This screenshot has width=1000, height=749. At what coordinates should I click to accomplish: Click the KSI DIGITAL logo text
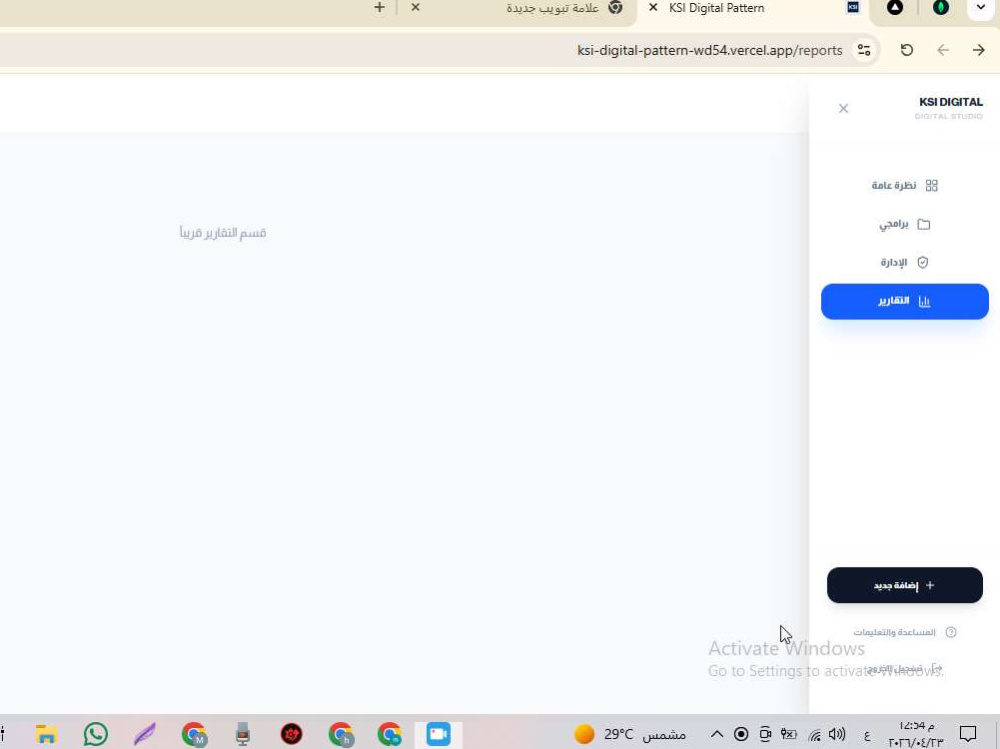pos(950,102)
